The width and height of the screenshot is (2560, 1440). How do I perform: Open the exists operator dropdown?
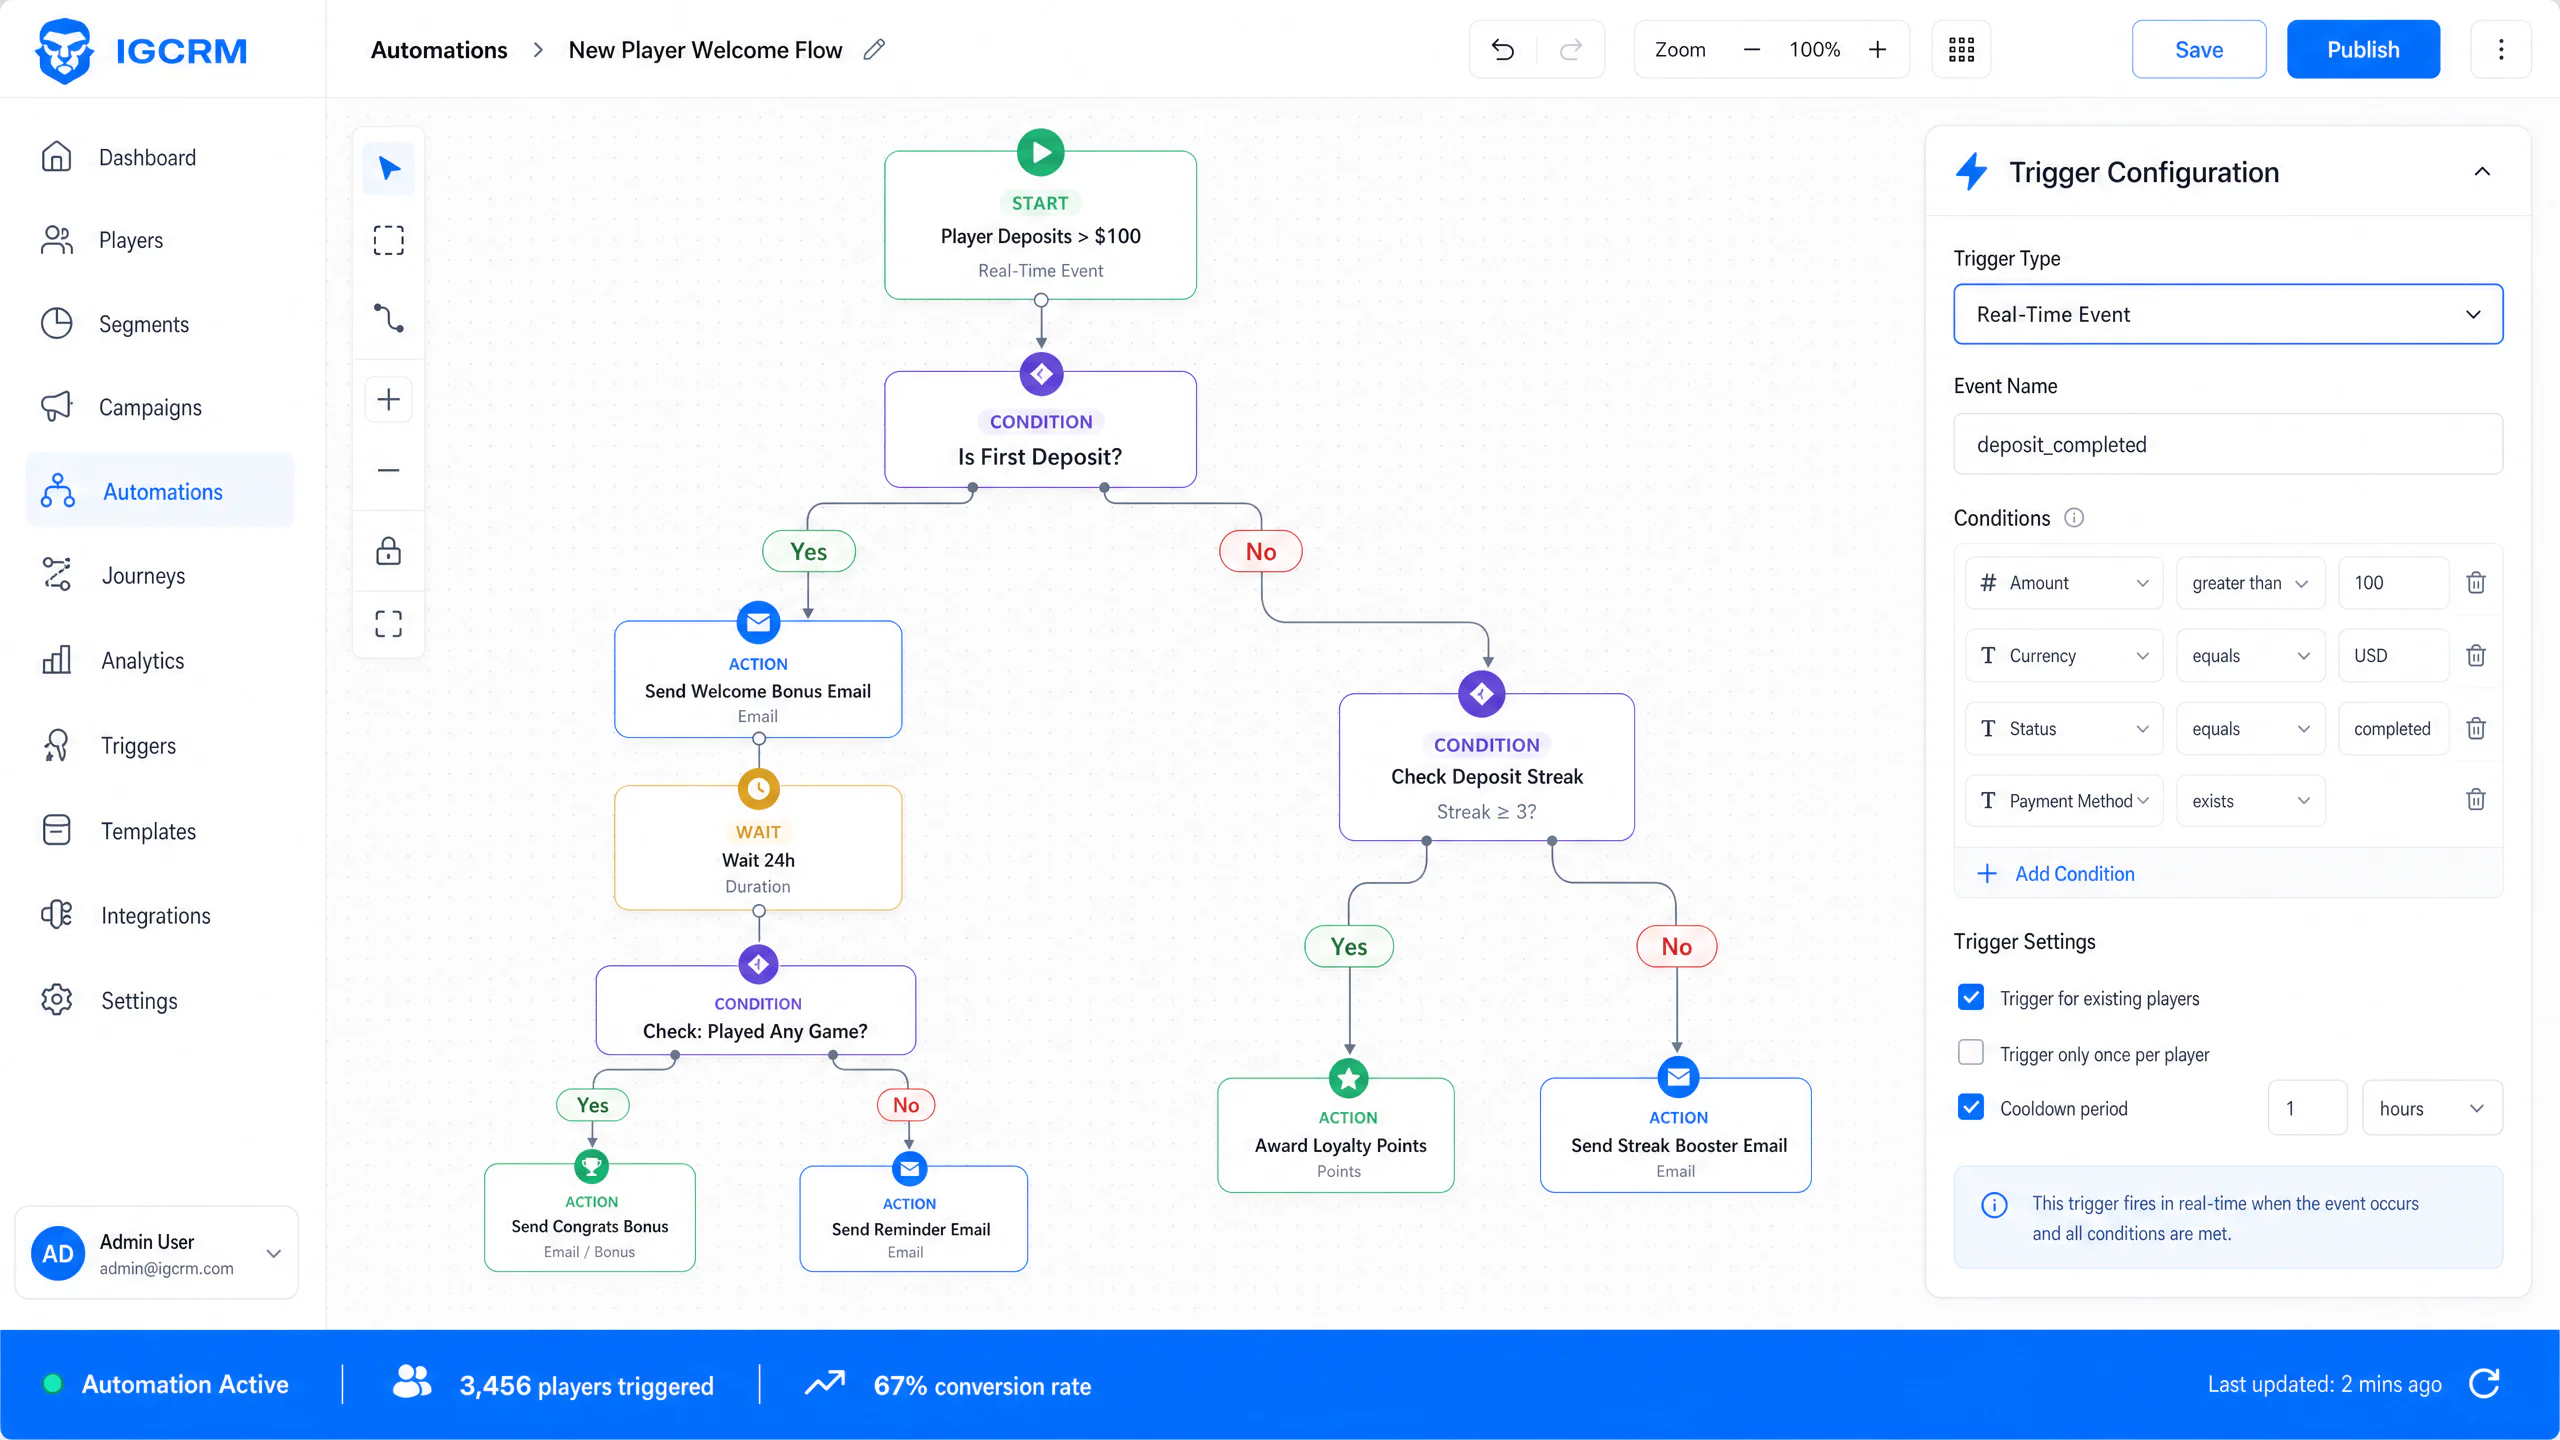click(2251, 801)
